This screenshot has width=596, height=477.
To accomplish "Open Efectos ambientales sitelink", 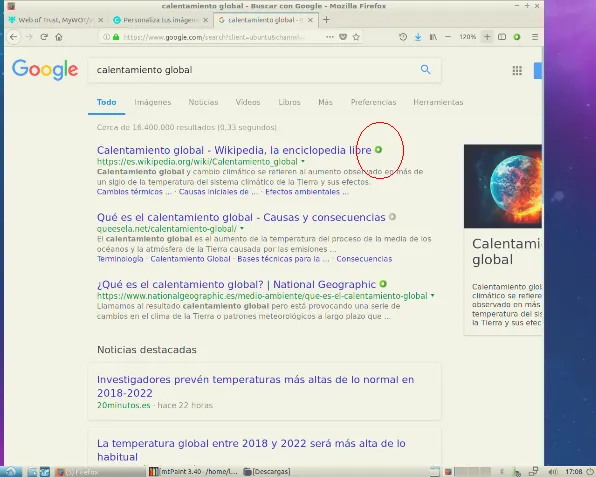I will tap(307, 192).
